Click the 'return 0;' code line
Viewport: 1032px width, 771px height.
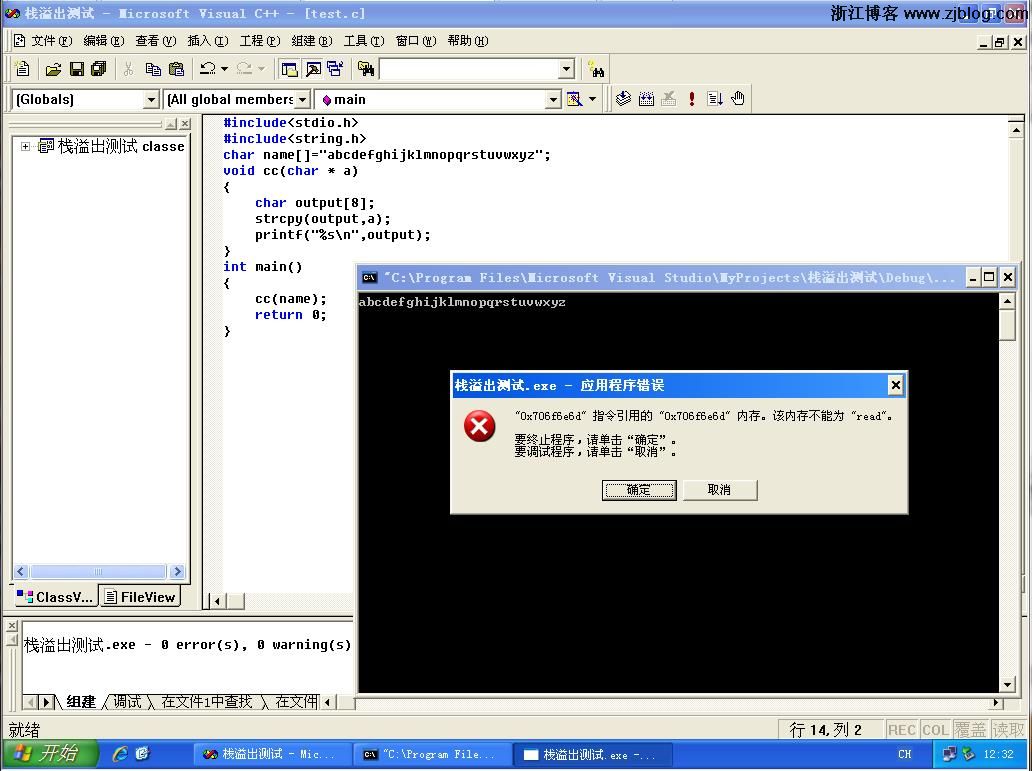290,315
